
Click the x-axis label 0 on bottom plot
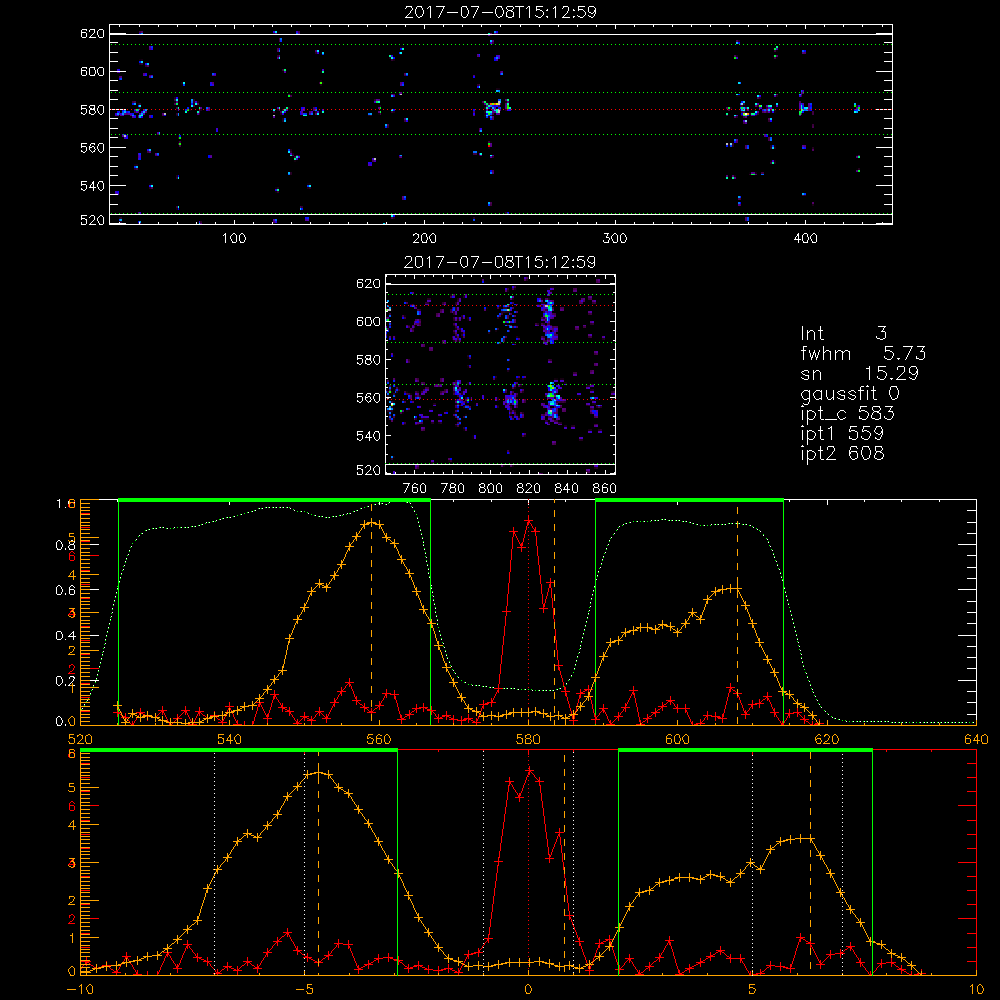click(528, 990)
